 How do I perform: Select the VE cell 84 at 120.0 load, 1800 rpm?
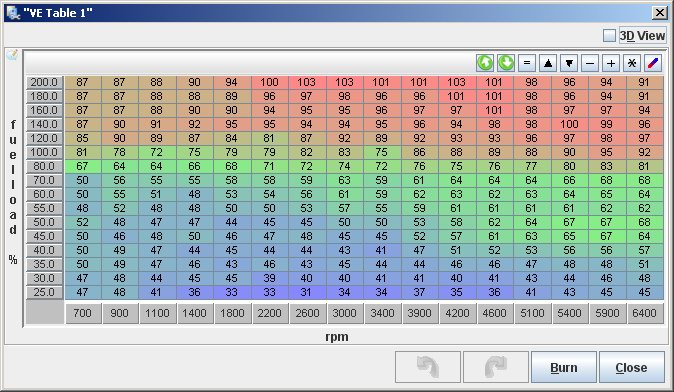pyautogui.click(x=232, y=138)
